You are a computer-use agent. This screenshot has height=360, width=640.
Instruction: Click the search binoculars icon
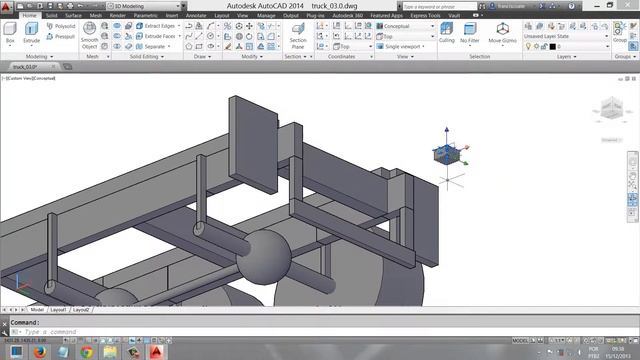coord(482,6)
